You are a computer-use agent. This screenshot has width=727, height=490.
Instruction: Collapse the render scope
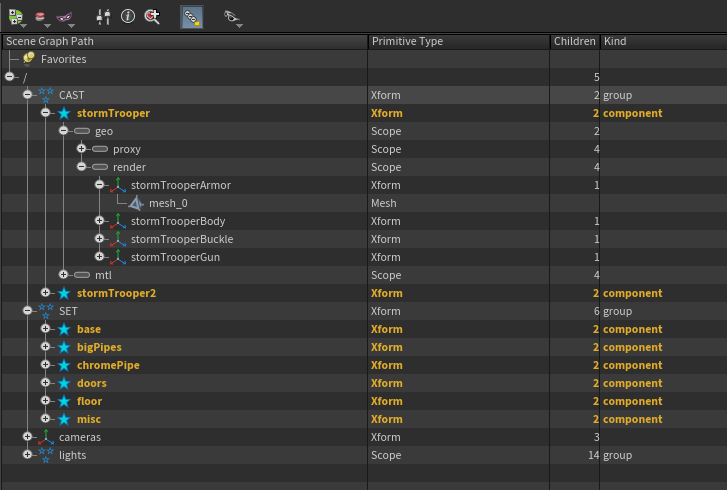tap(81, 166)
